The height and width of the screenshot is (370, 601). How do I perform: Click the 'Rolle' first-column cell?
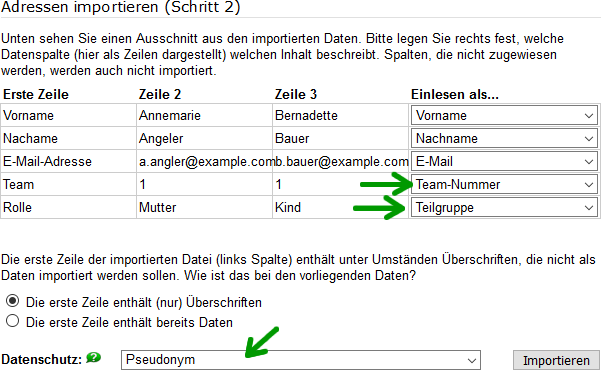(x=68, y=207)
